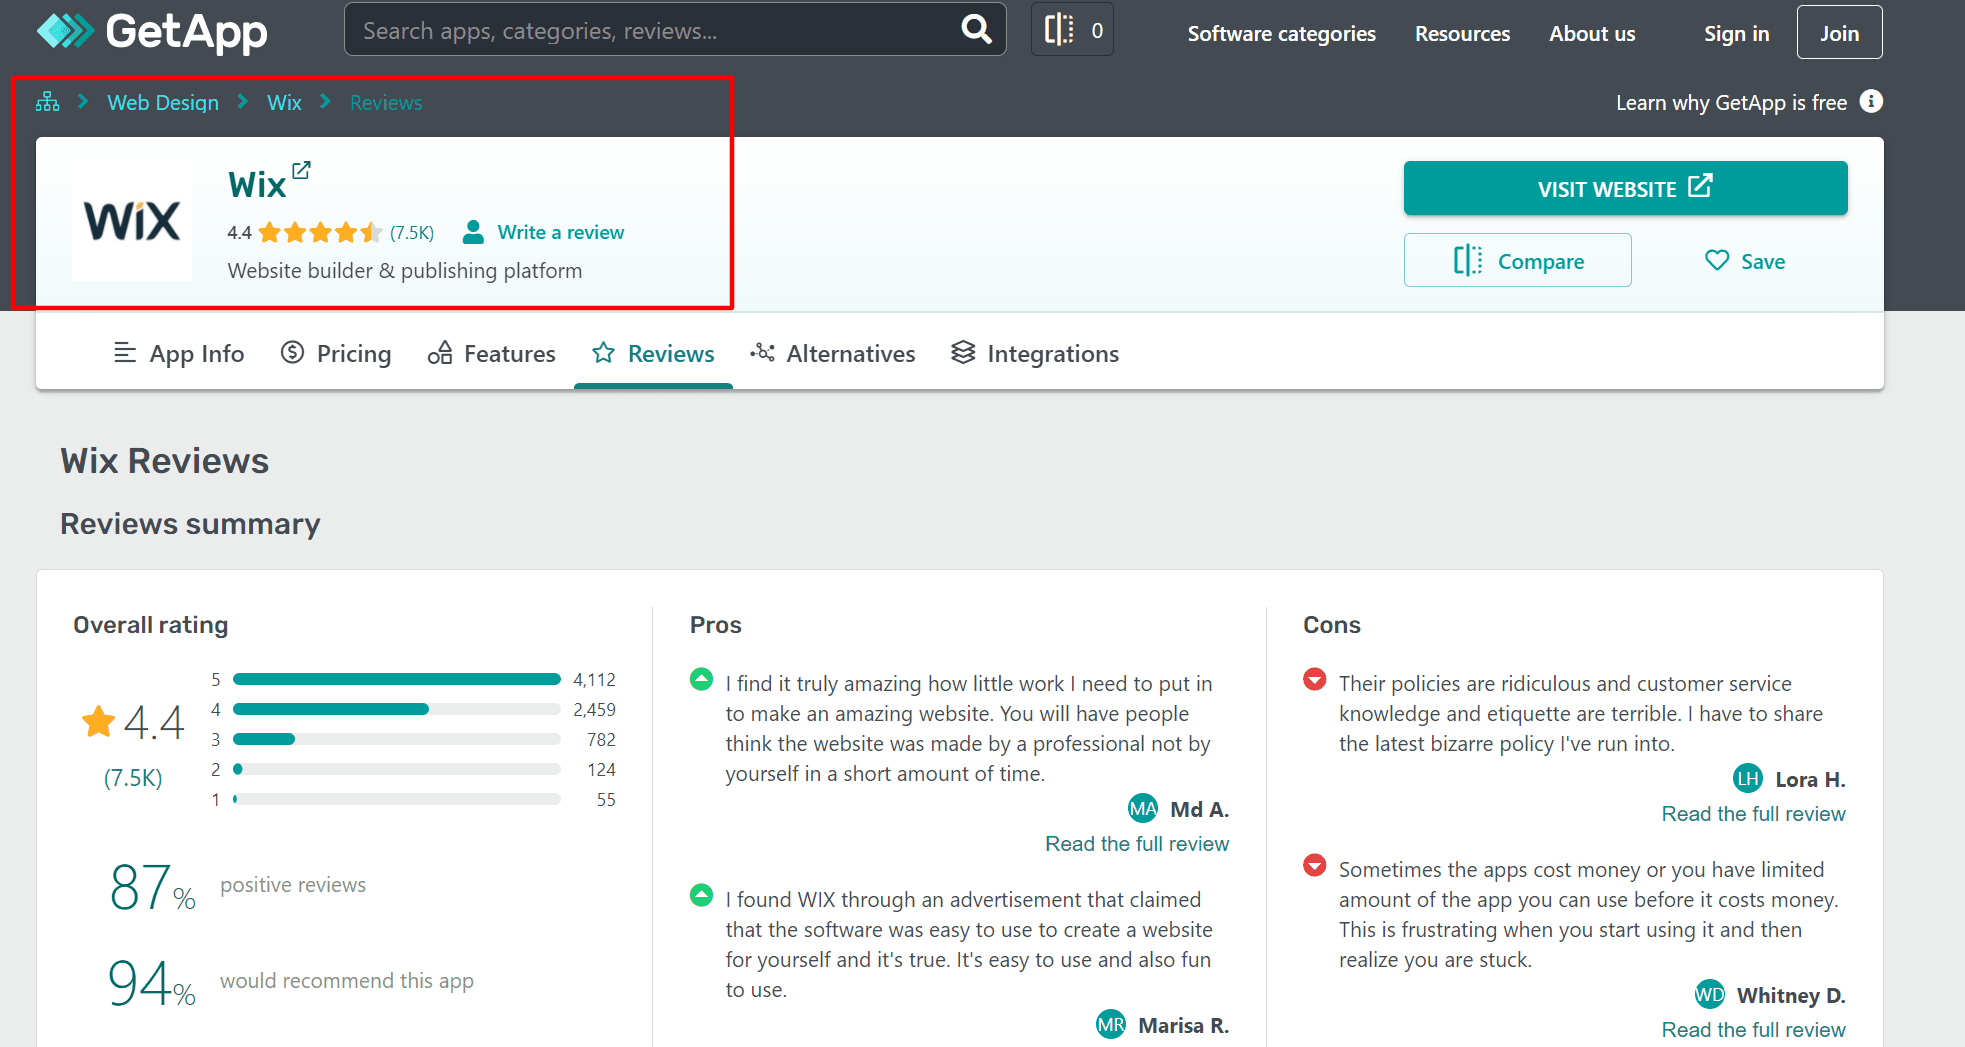The height and width of the screenshot is (1047, 1965).
Task: Click the red down-arrow icon on Whitney D. review
Action: click(1315, 866)
